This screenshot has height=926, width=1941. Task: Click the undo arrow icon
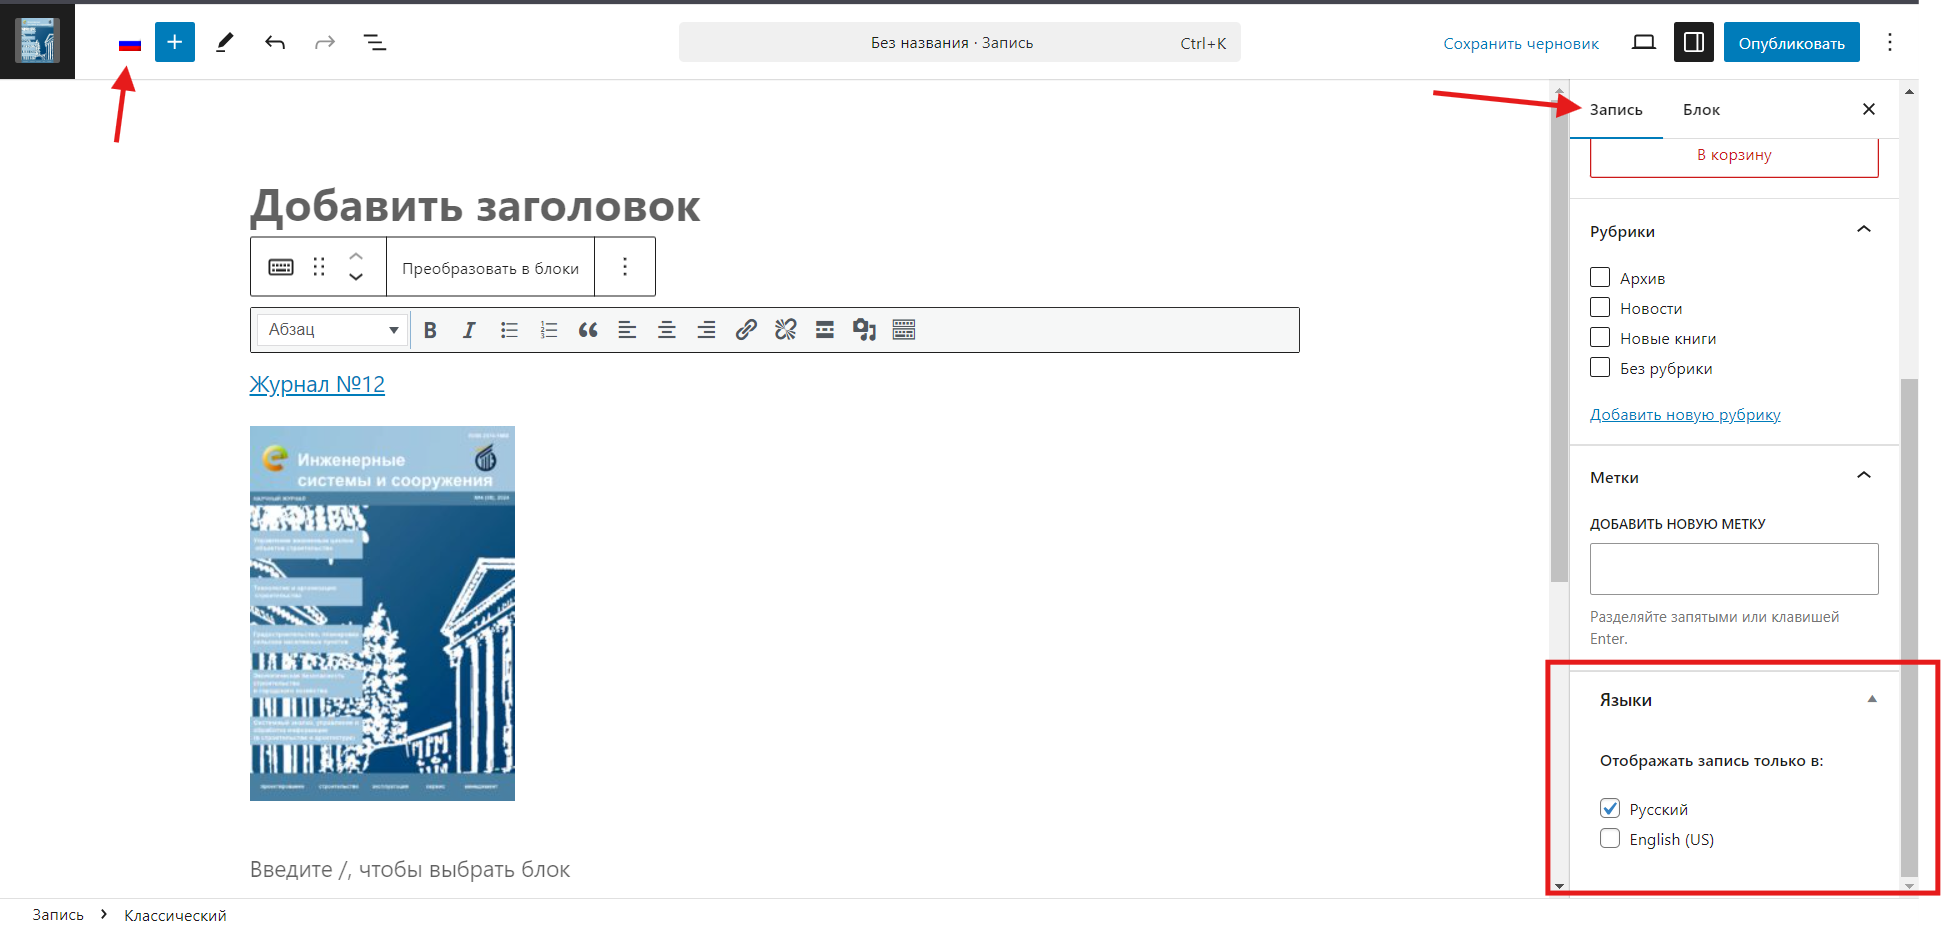(x=275, y=42)
